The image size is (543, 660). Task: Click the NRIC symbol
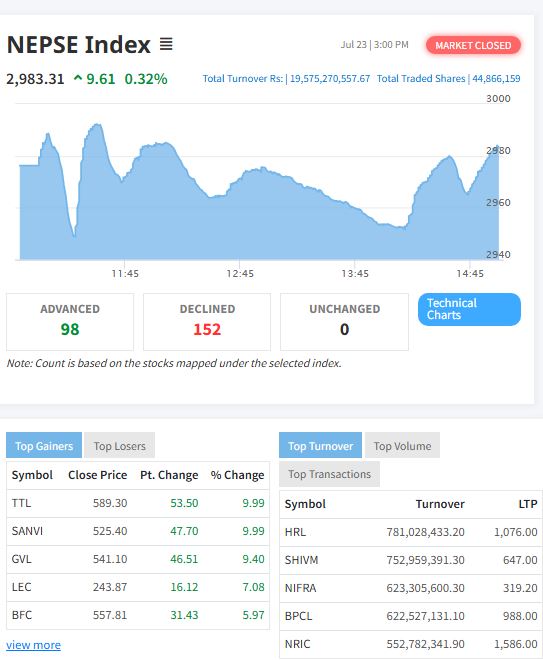[x=297, y=644]
